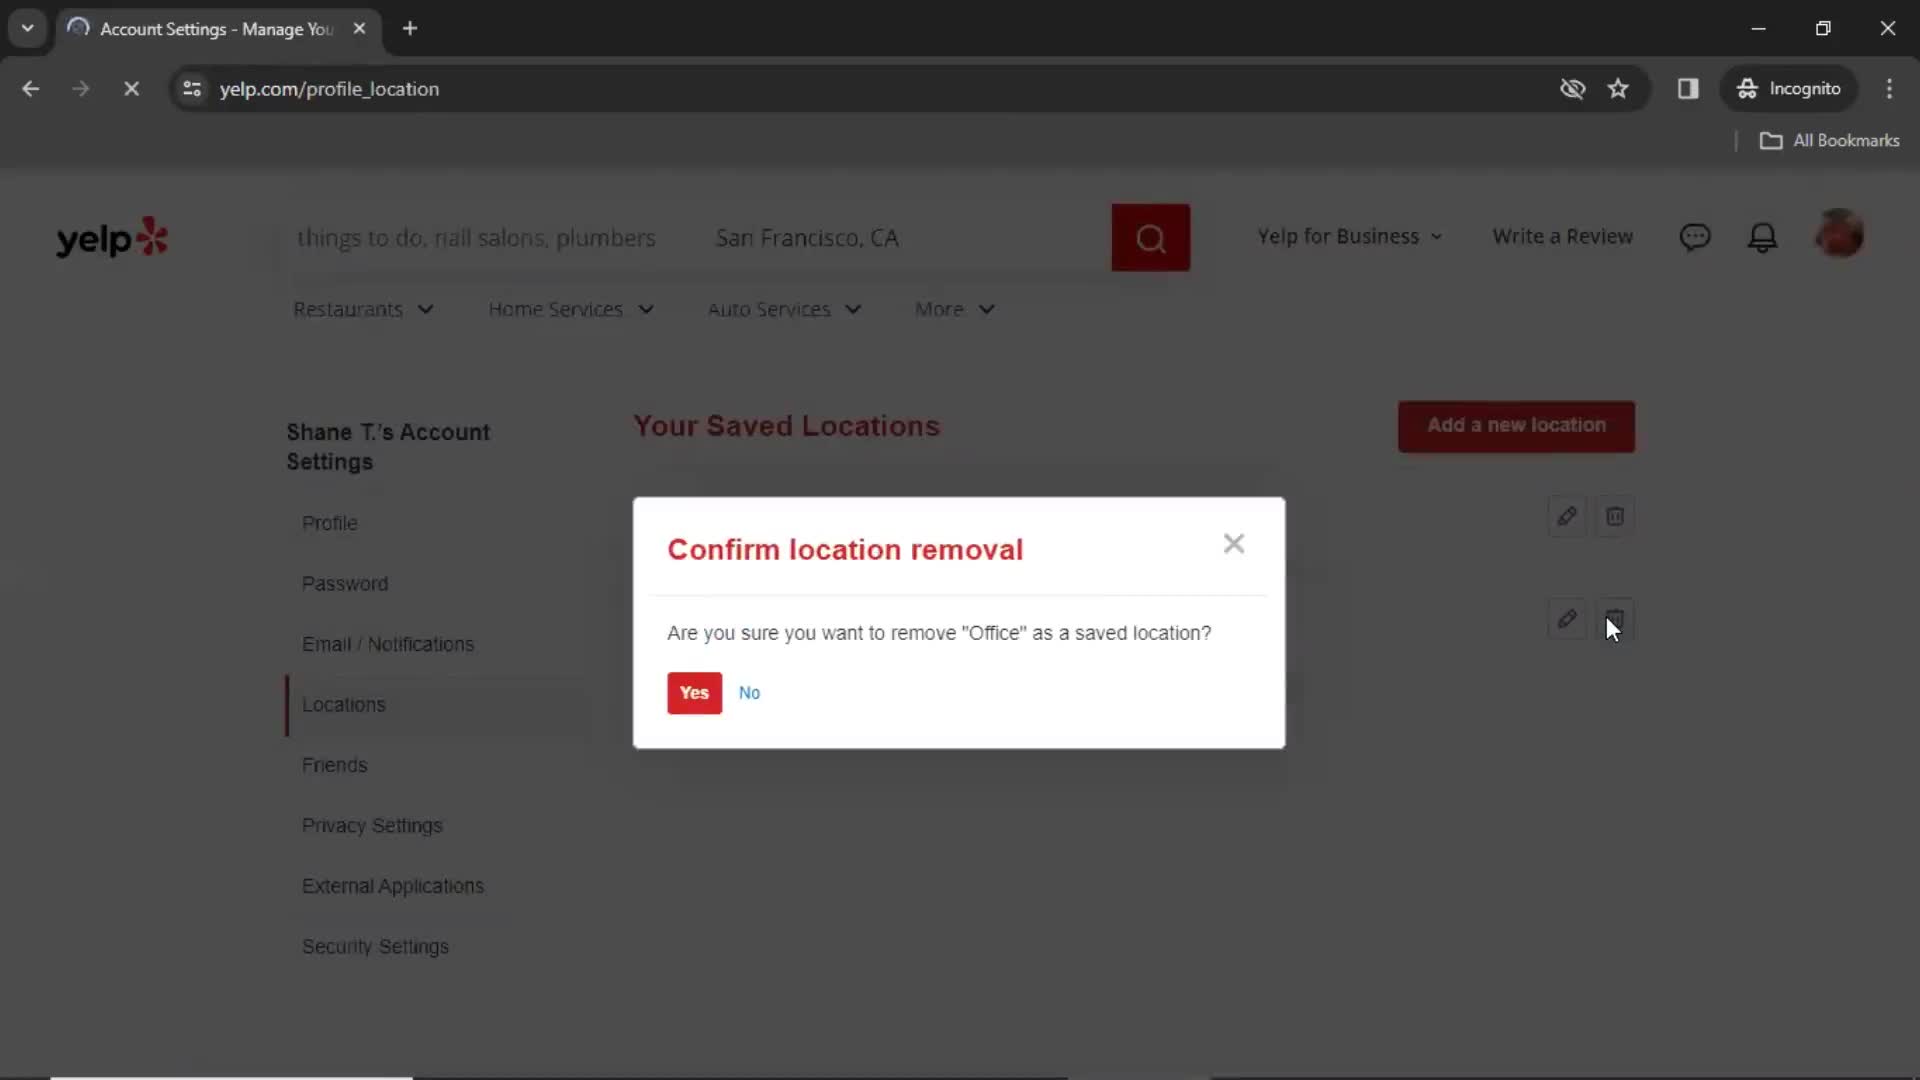Image resolution: width=1920 pixels, height=1080 pixels.
Task: Expand the Home Services dropdown
Action: 572,309
